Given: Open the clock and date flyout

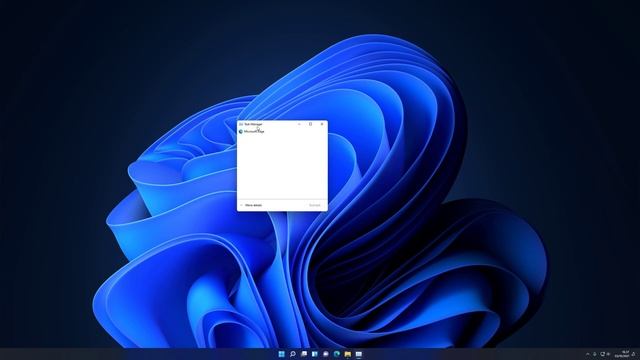Looking at the screenshot, I should tap(622, 354).
